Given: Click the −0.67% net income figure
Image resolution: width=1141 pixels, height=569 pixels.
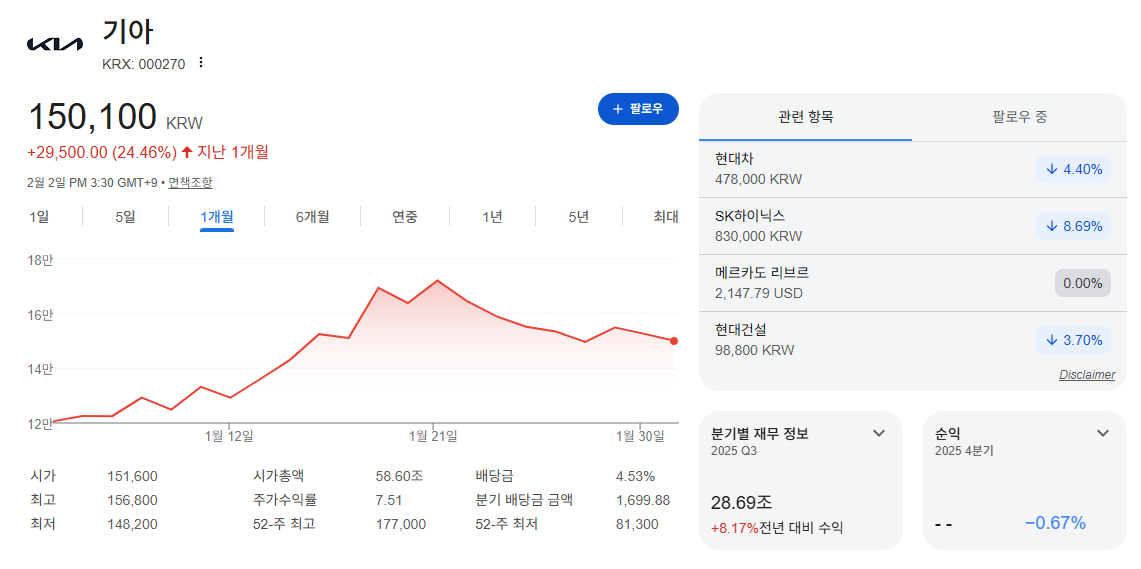Looking at the screenshot, I should tap(1055, 522).
